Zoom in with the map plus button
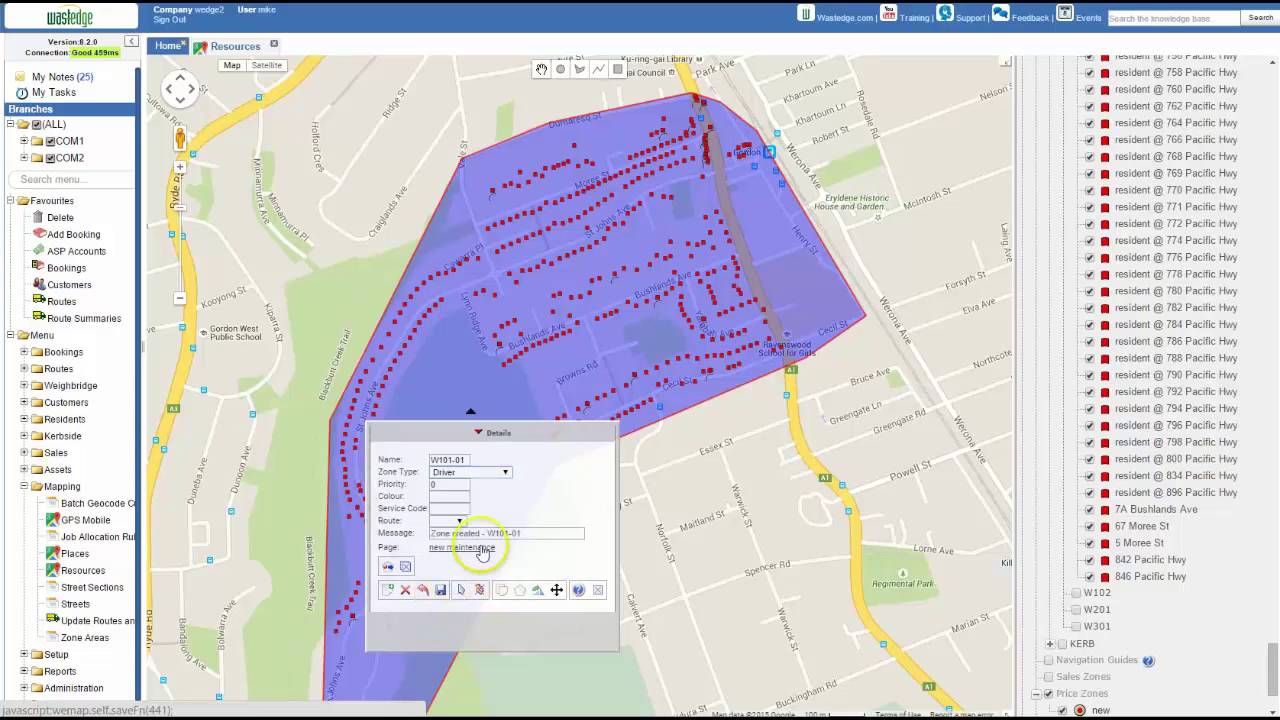 click(180, 167)
